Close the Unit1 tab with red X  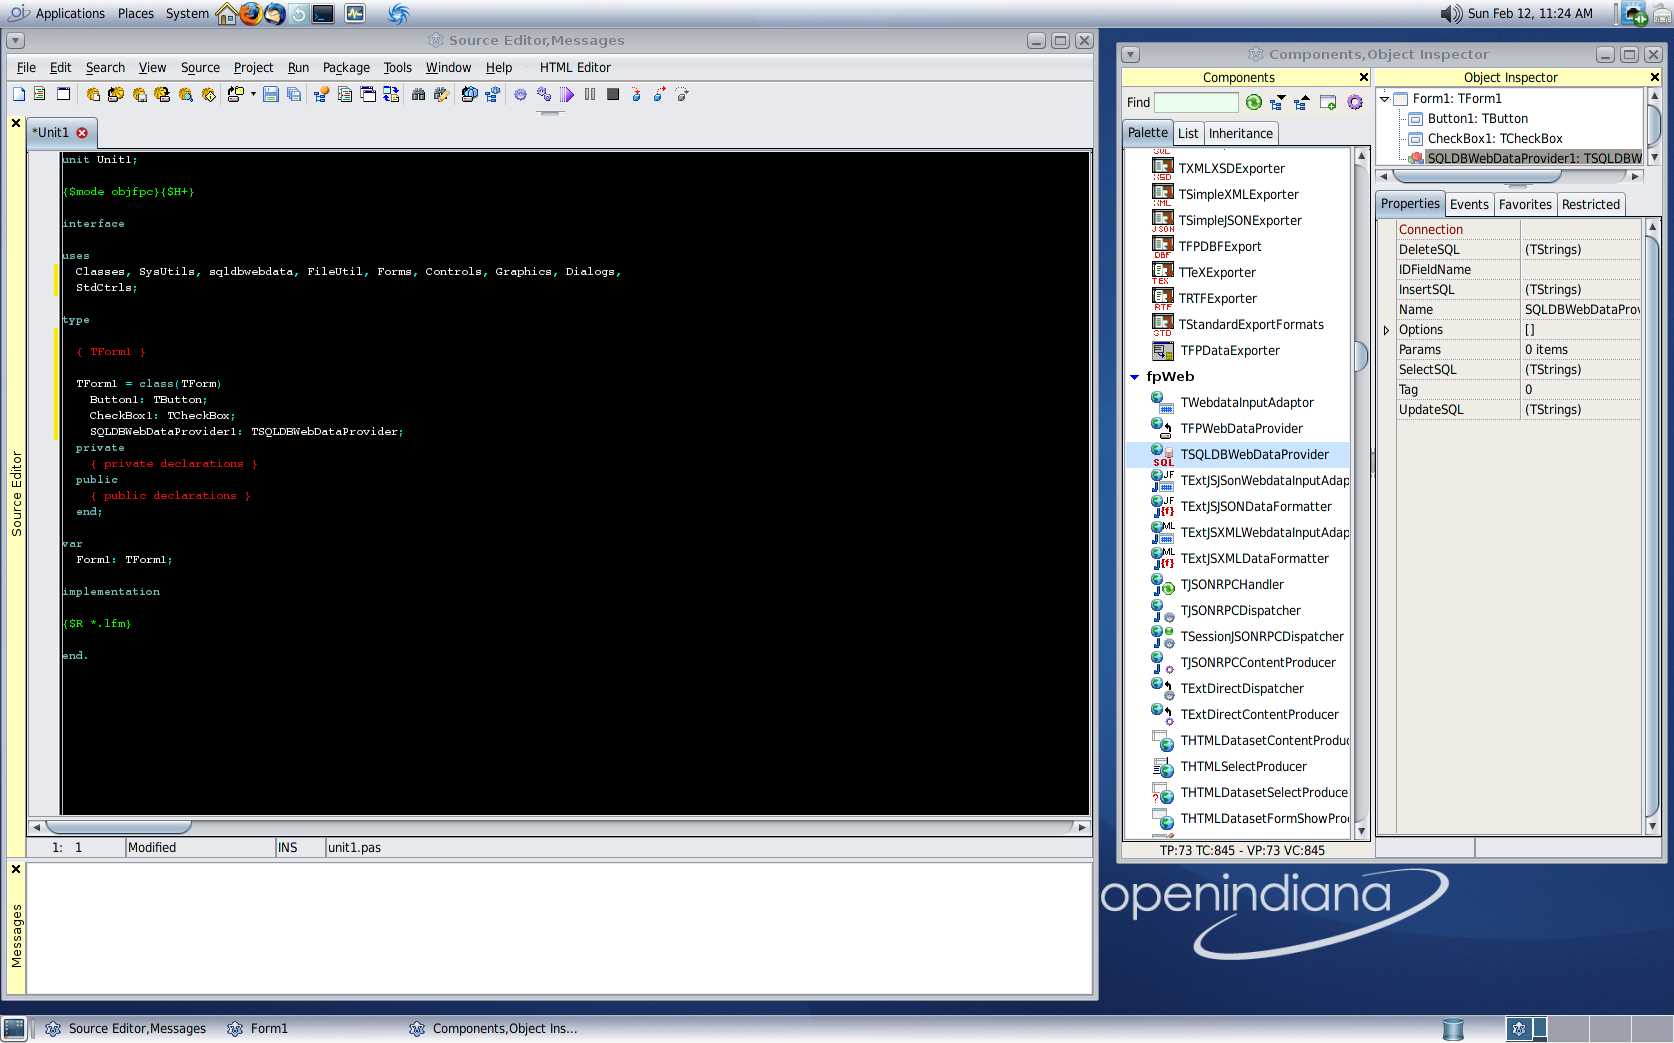82,133
